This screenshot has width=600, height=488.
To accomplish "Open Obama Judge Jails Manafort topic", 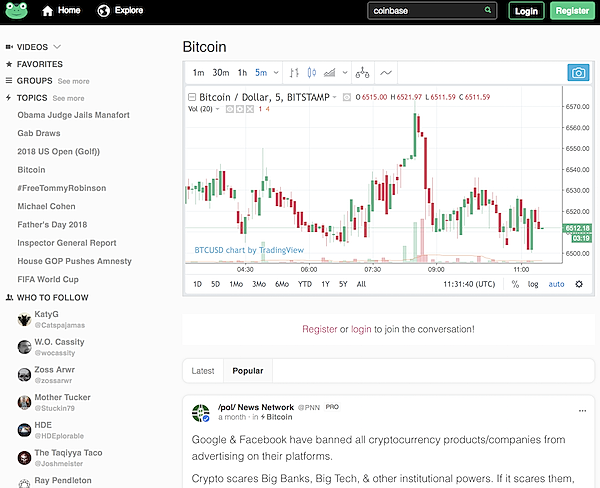I will [73, 115].
